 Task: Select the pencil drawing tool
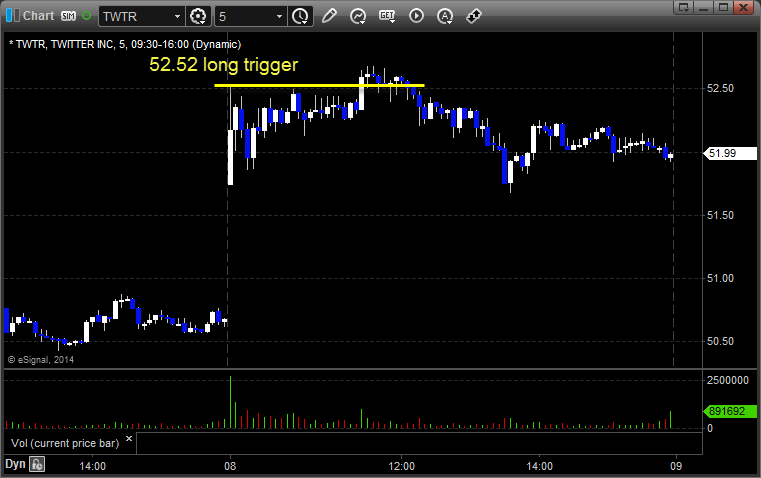pos(329,16)
